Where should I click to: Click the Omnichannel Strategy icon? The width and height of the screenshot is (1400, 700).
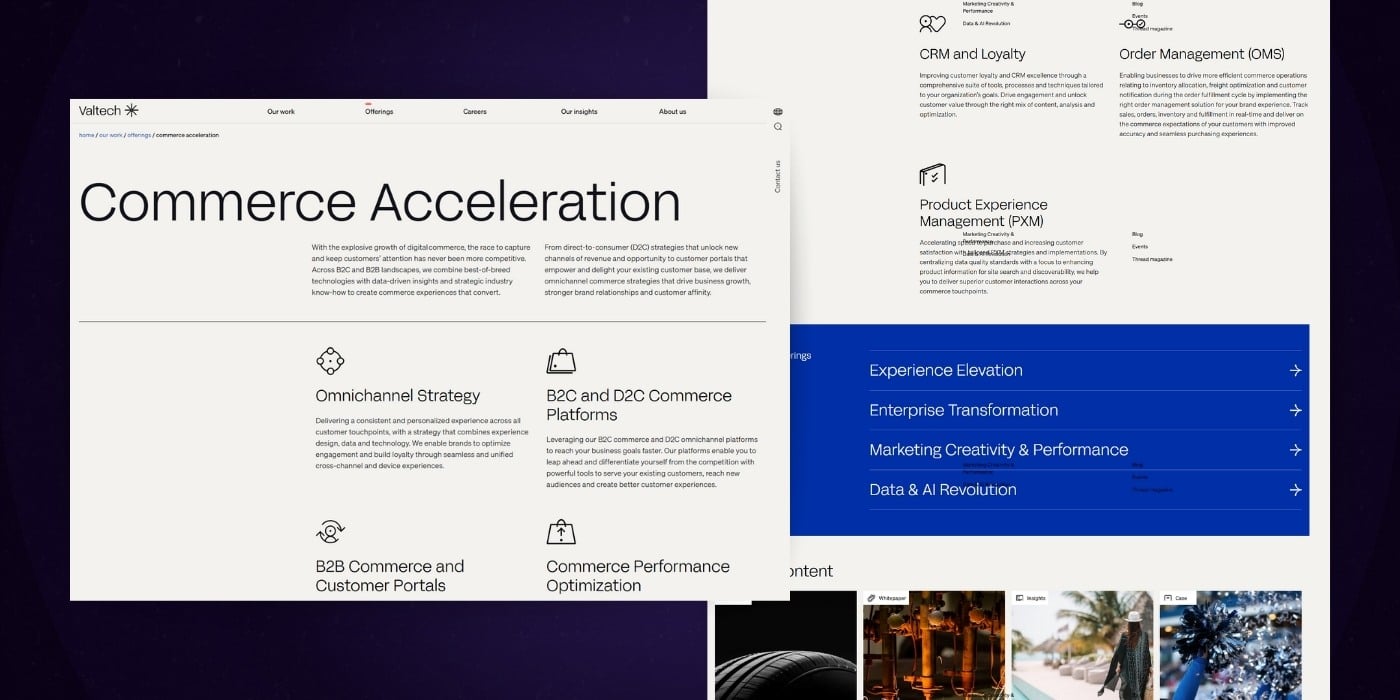(x=330, y=361)
